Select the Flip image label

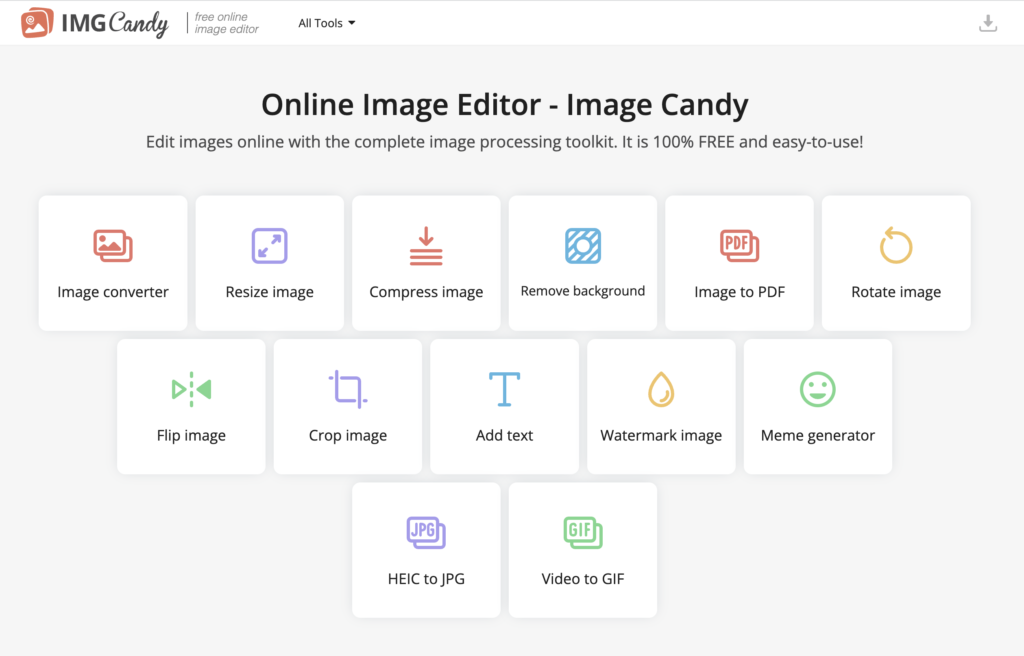[x=191, y=436]
